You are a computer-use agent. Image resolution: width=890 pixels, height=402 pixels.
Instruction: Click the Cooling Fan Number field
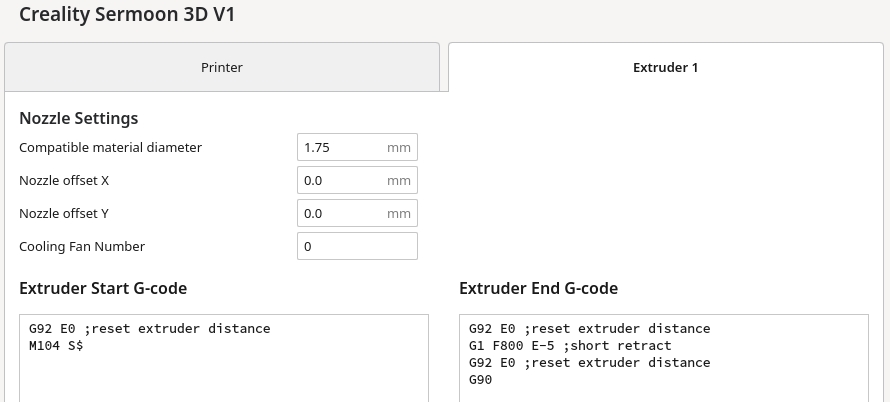coord(357,247)
